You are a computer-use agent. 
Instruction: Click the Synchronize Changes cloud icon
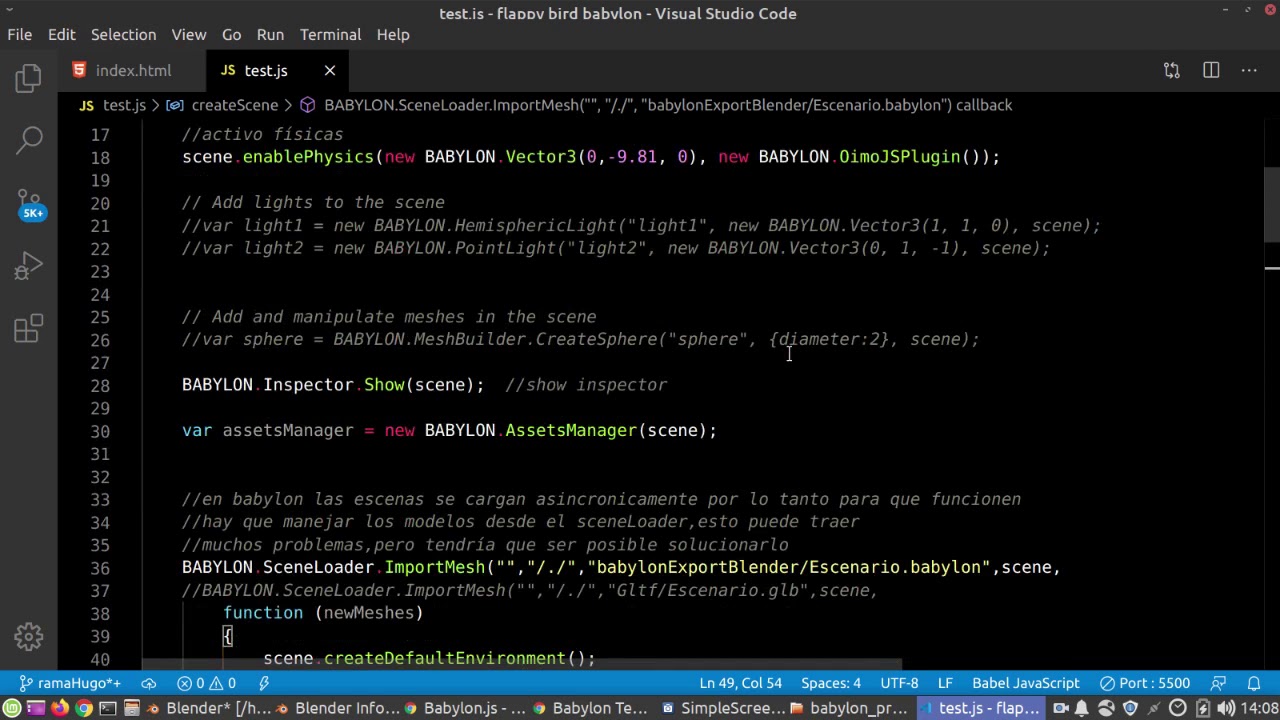149,683
